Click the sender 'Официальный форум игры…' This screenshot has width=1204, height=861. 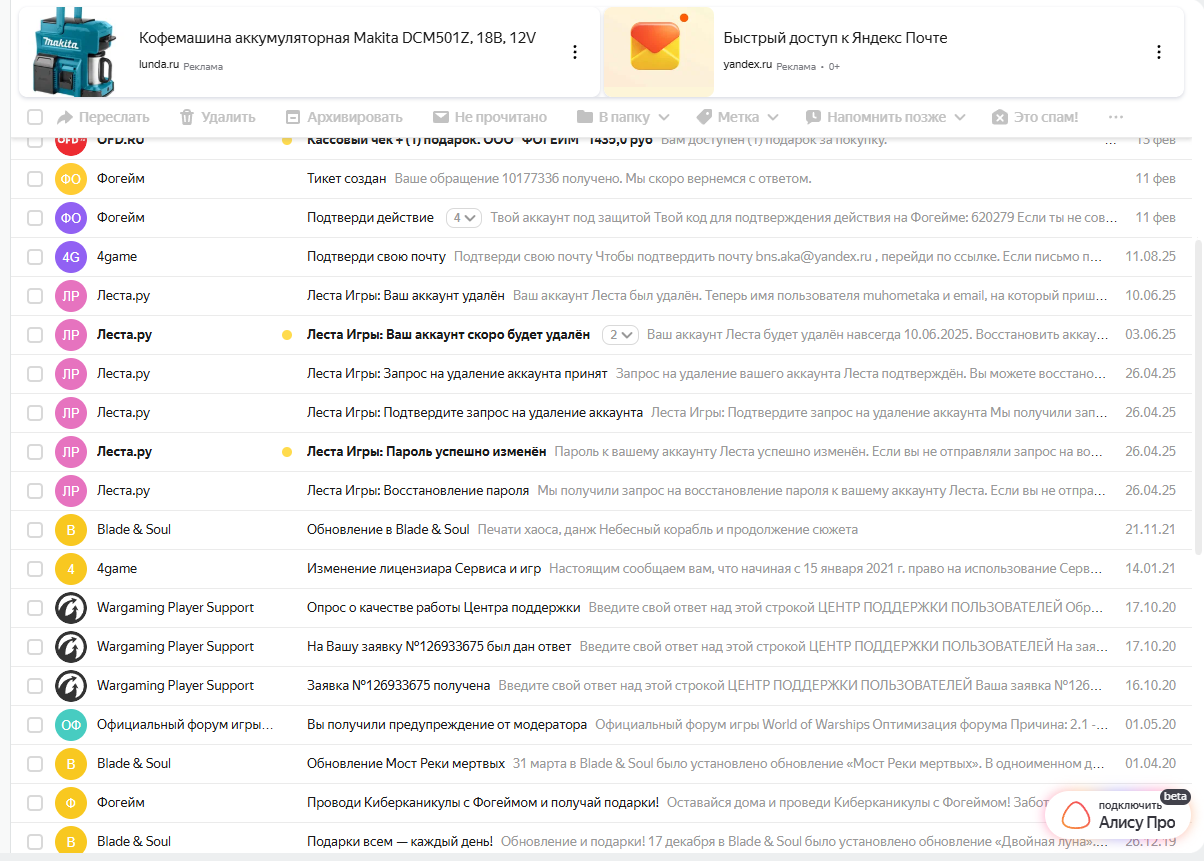click(184, 725)
